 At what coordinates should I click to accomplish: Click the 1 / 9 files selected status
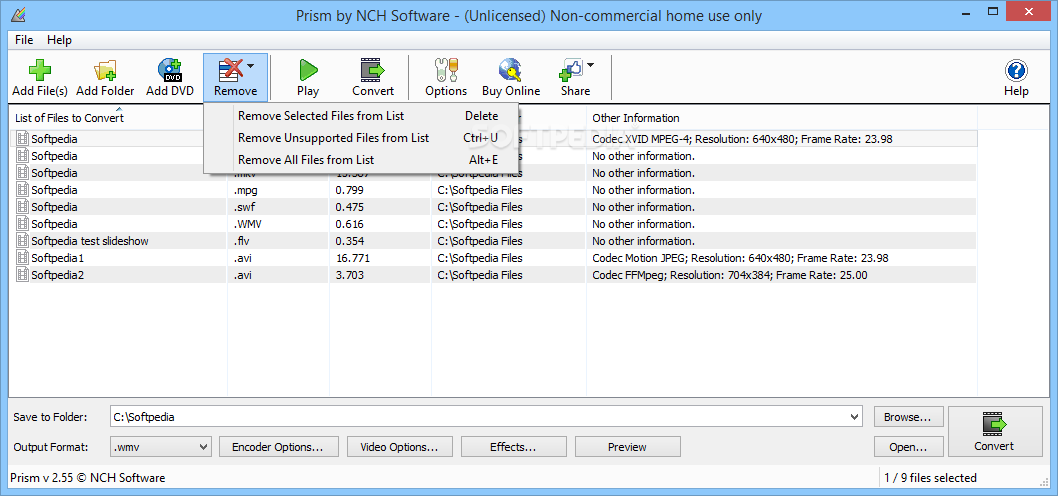pos(930,478)
